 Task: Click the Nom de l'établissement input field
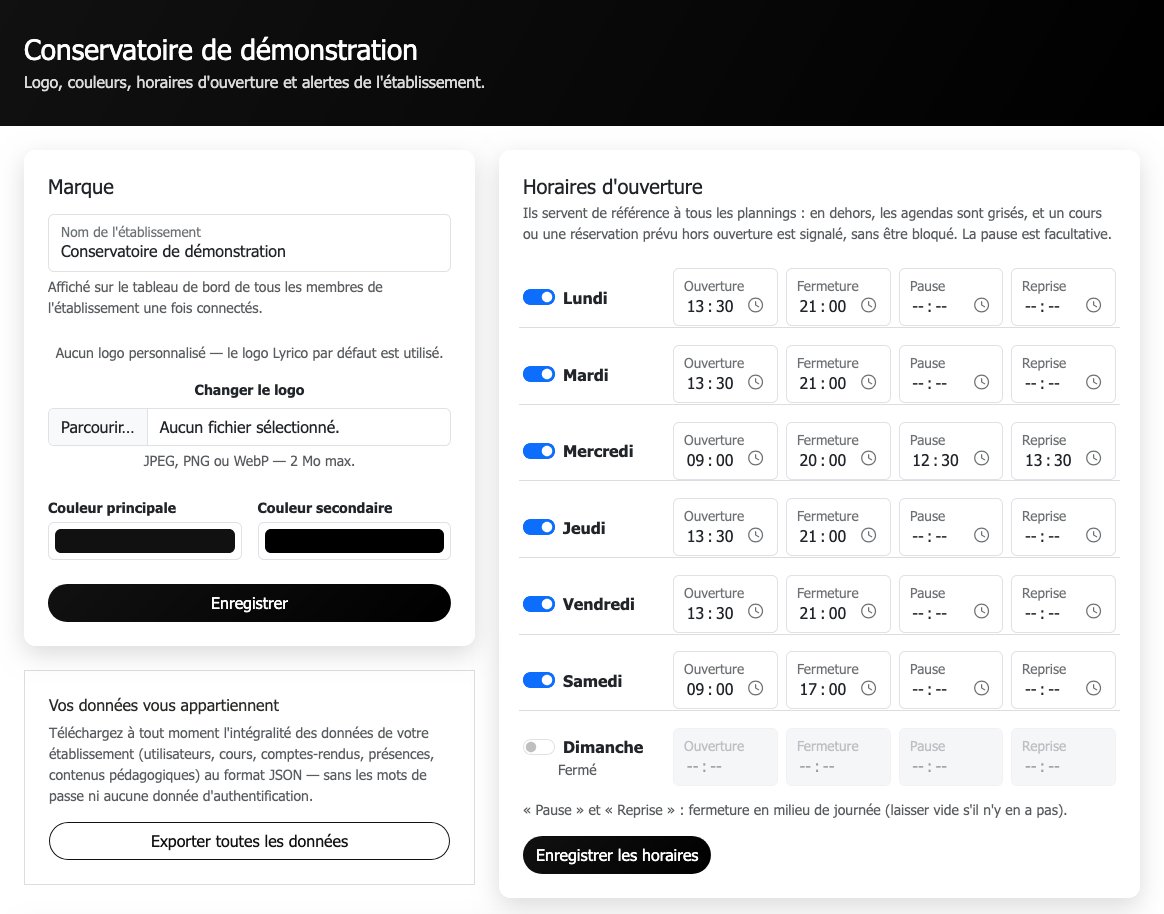coord(249,243)
